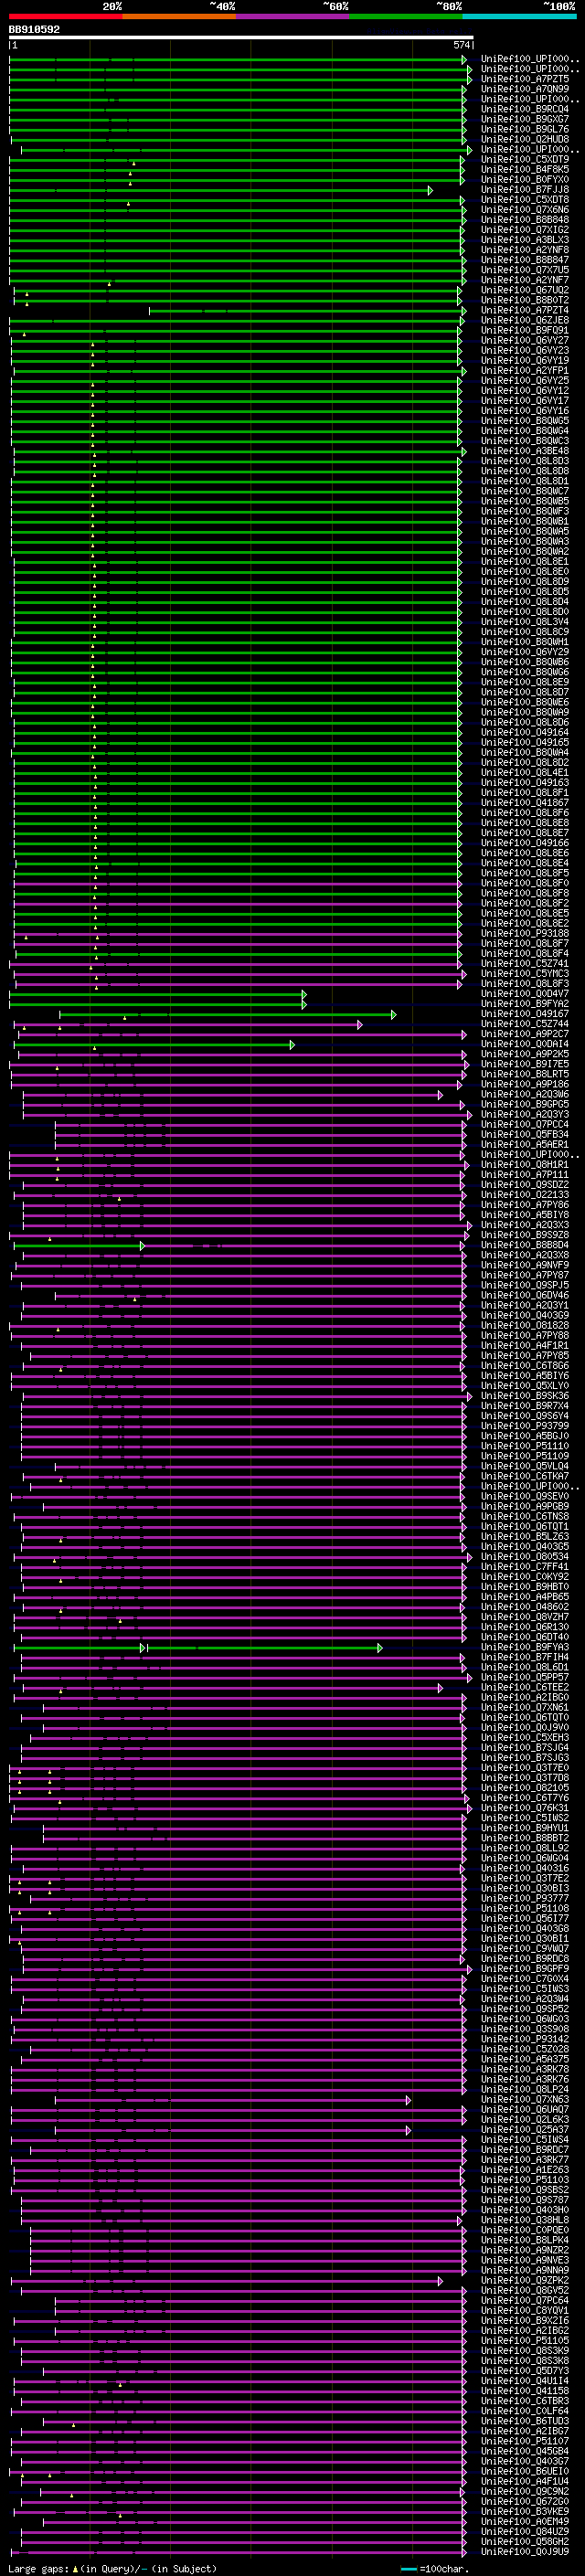Select hit UniRef100_B9I7E5
585x2576 pixels.
coord(525,1064)
